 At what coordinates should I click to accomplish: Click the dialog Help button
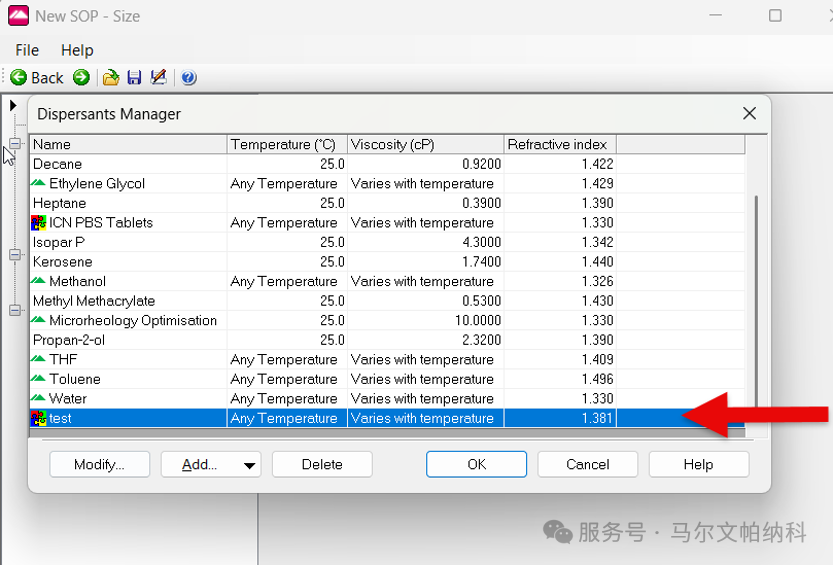click(699, 464)
